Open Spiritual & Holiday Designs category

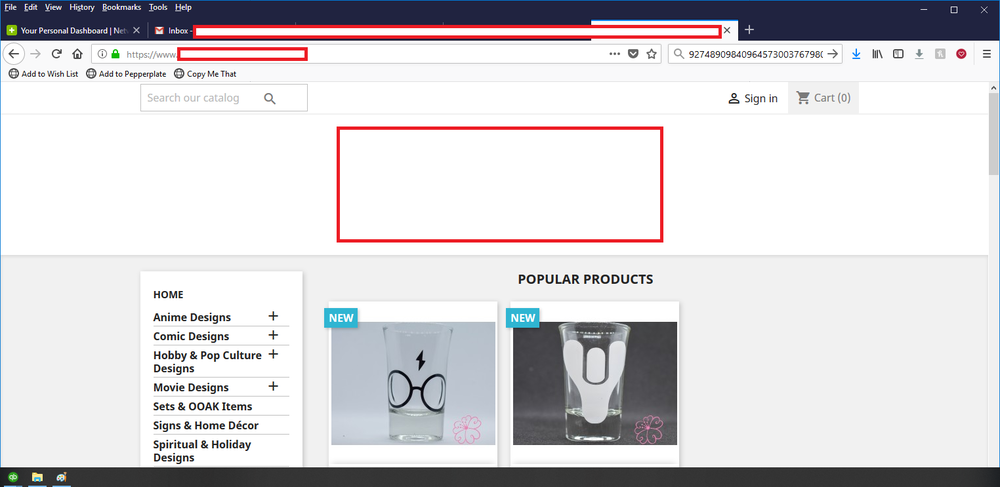pos(202,451)
